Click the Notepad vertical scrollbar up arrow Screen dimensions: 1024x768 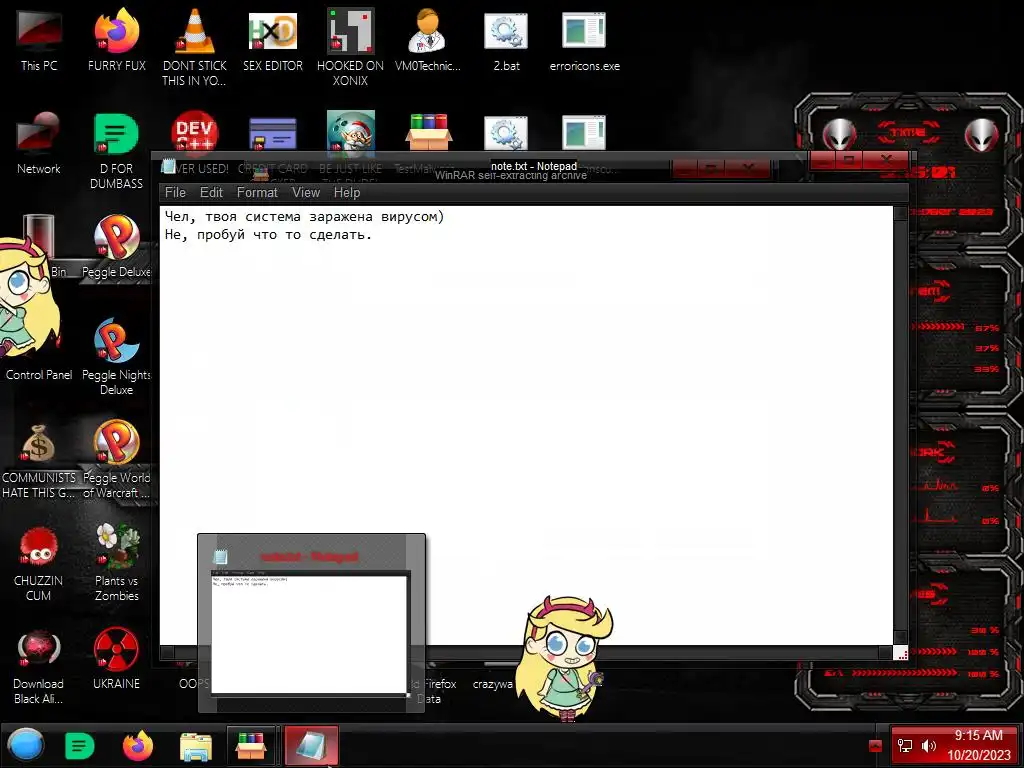(900, 213)
